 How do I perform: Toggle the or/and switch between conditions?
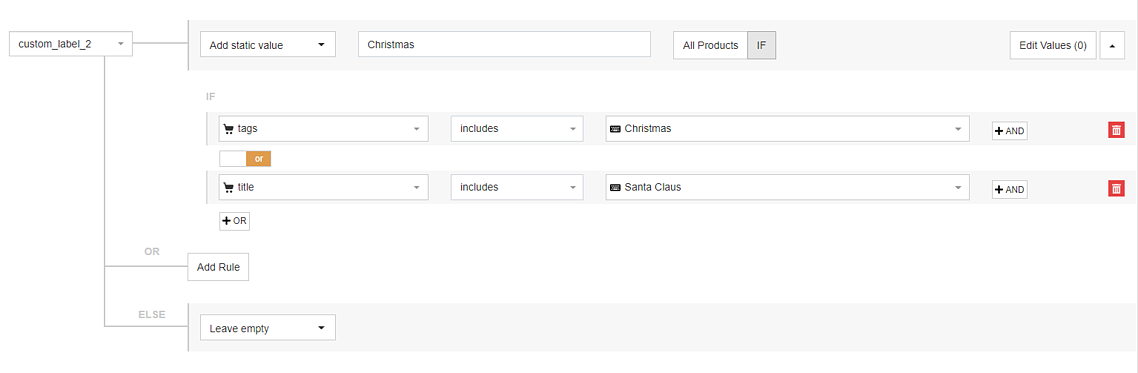[245, 158]
